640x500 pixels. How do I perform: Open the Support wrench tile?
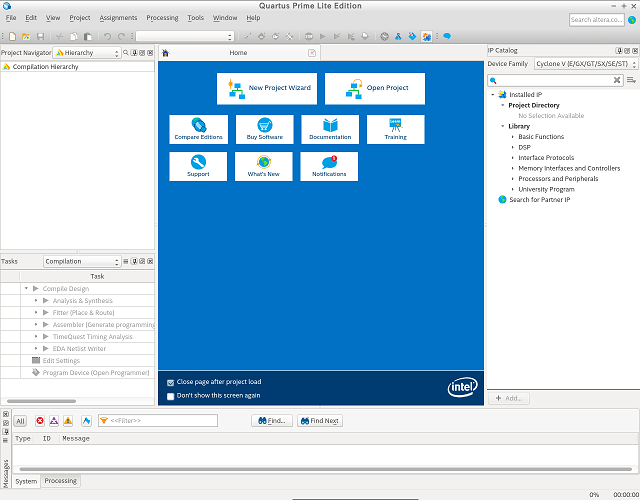tap(198, 166)
